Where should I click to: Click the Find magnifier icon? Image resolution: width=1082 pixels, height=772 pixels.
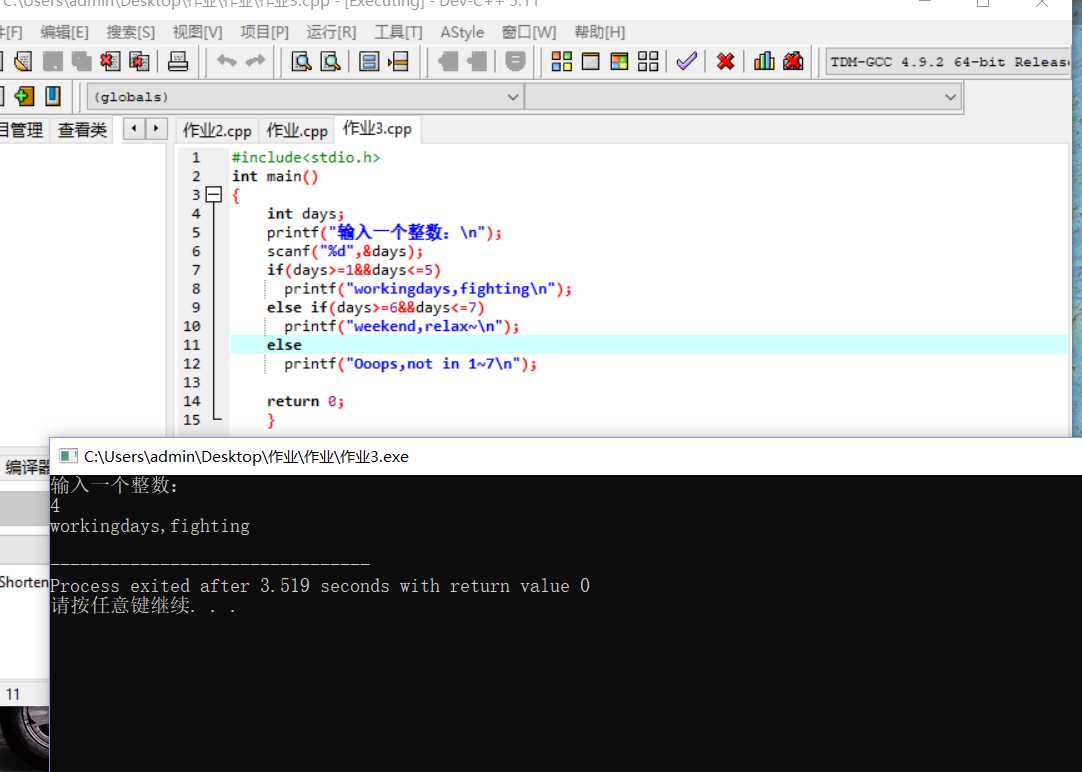301,62
